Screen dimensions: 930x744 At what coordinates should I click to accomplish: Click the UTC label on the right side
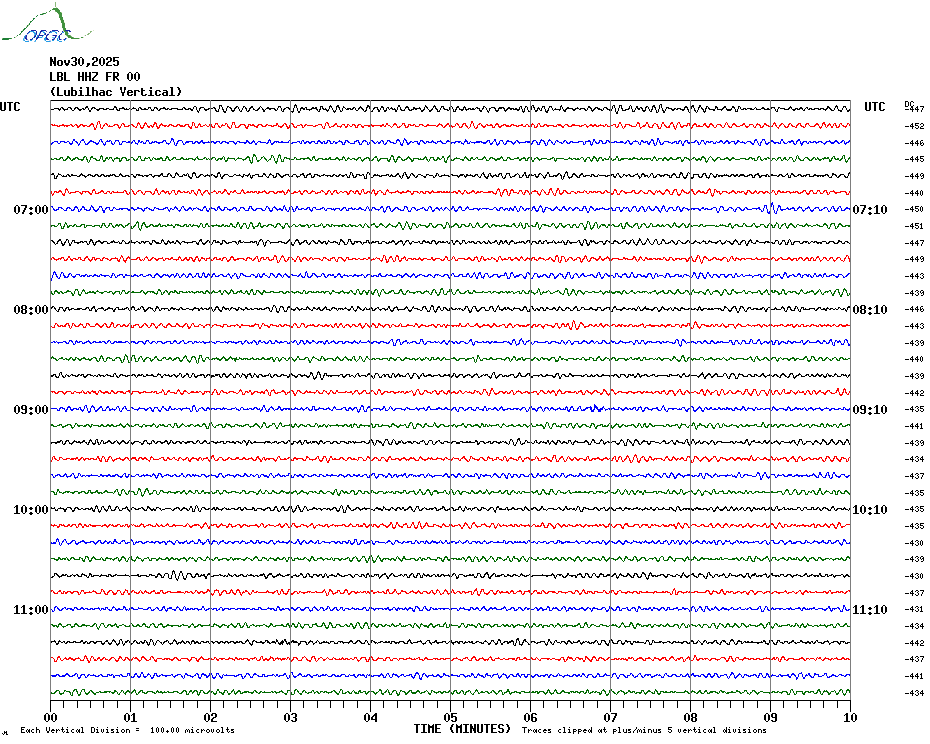tap(874, 107)
